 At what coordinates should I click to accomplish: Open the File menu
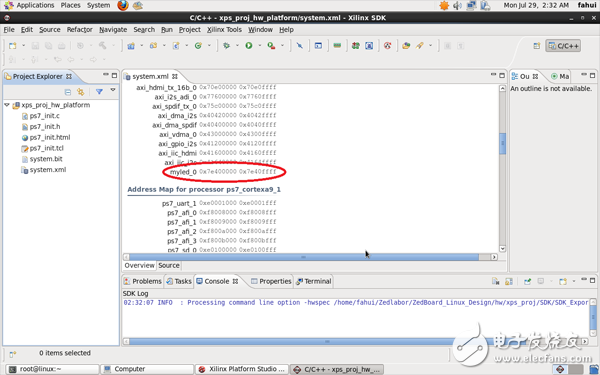(x=9, y=29)
